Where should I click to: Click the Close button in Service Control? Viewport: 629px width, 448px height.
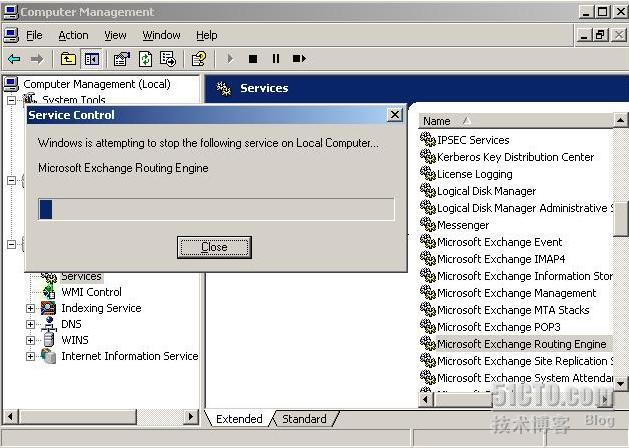(x=214, y=247)
